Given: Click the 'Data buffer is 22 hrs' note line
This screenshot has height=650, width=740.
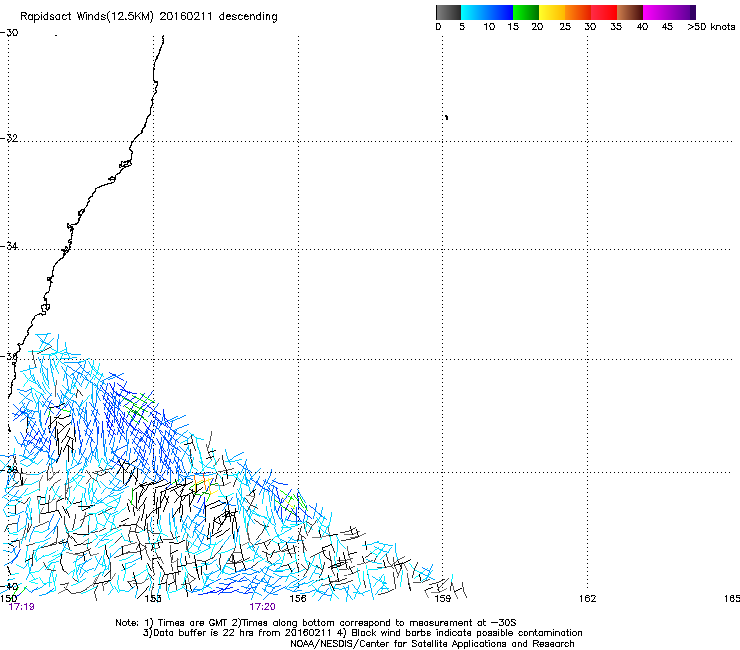Looking at the screenshot, I should pyautogui.click(x=362, y=633).
